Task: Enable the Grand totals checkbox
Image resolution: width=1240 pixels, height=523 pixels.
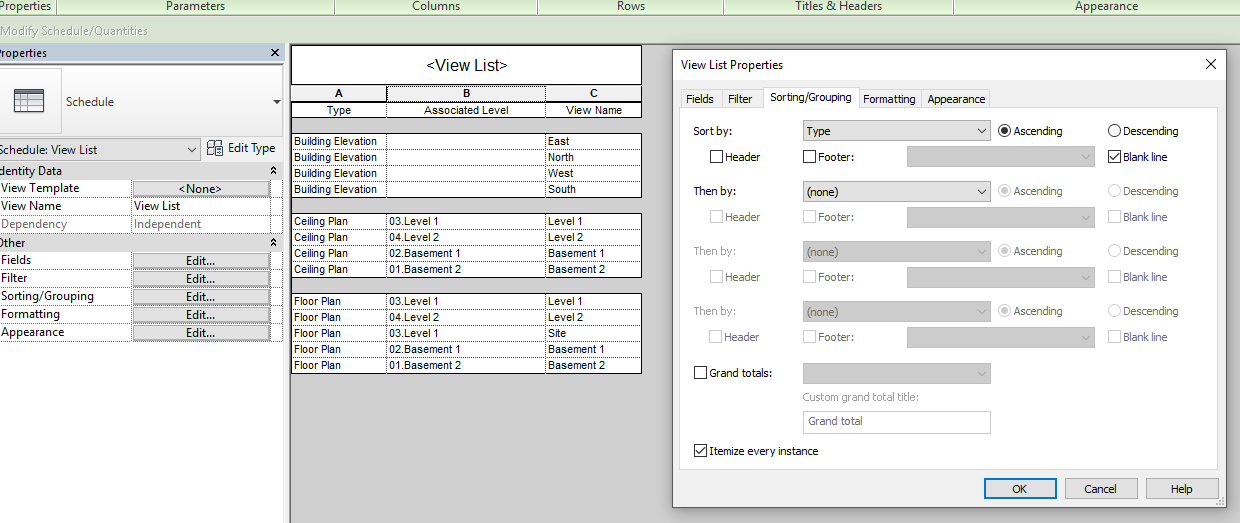Action: (x=700, y=373)
